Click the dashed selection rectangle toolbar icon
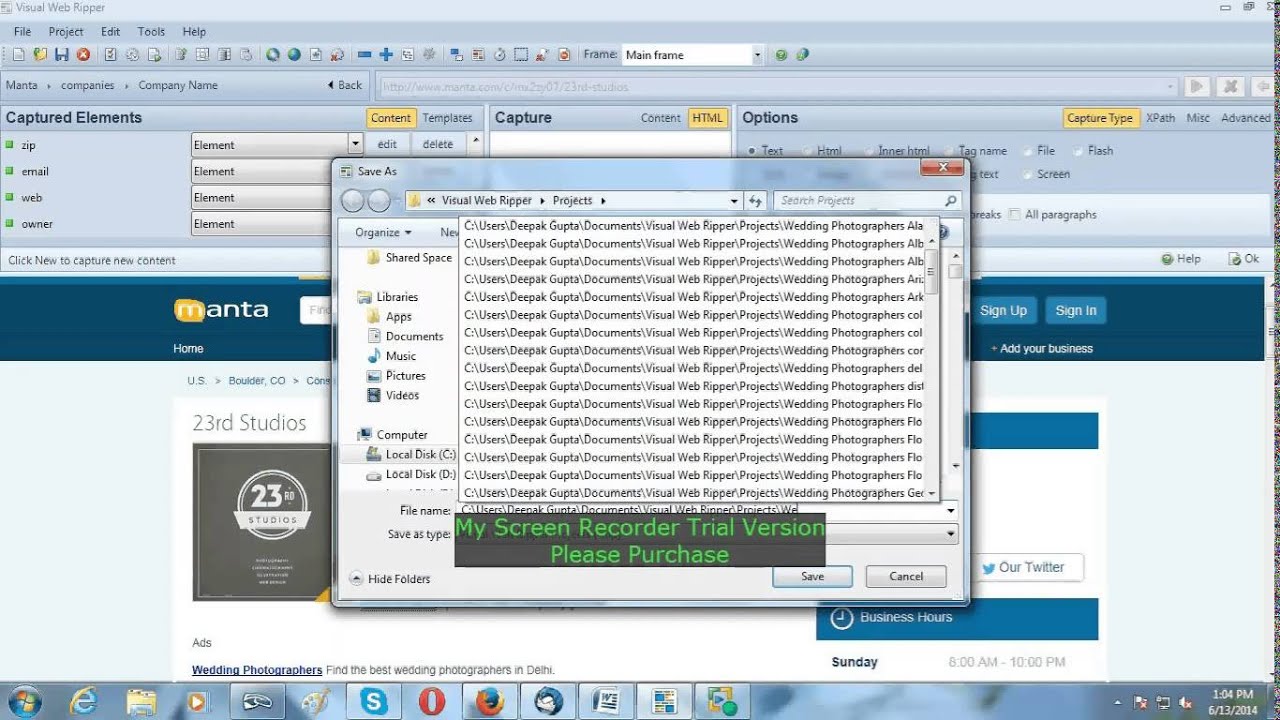 pyautogui.click(x=521, y=55)
